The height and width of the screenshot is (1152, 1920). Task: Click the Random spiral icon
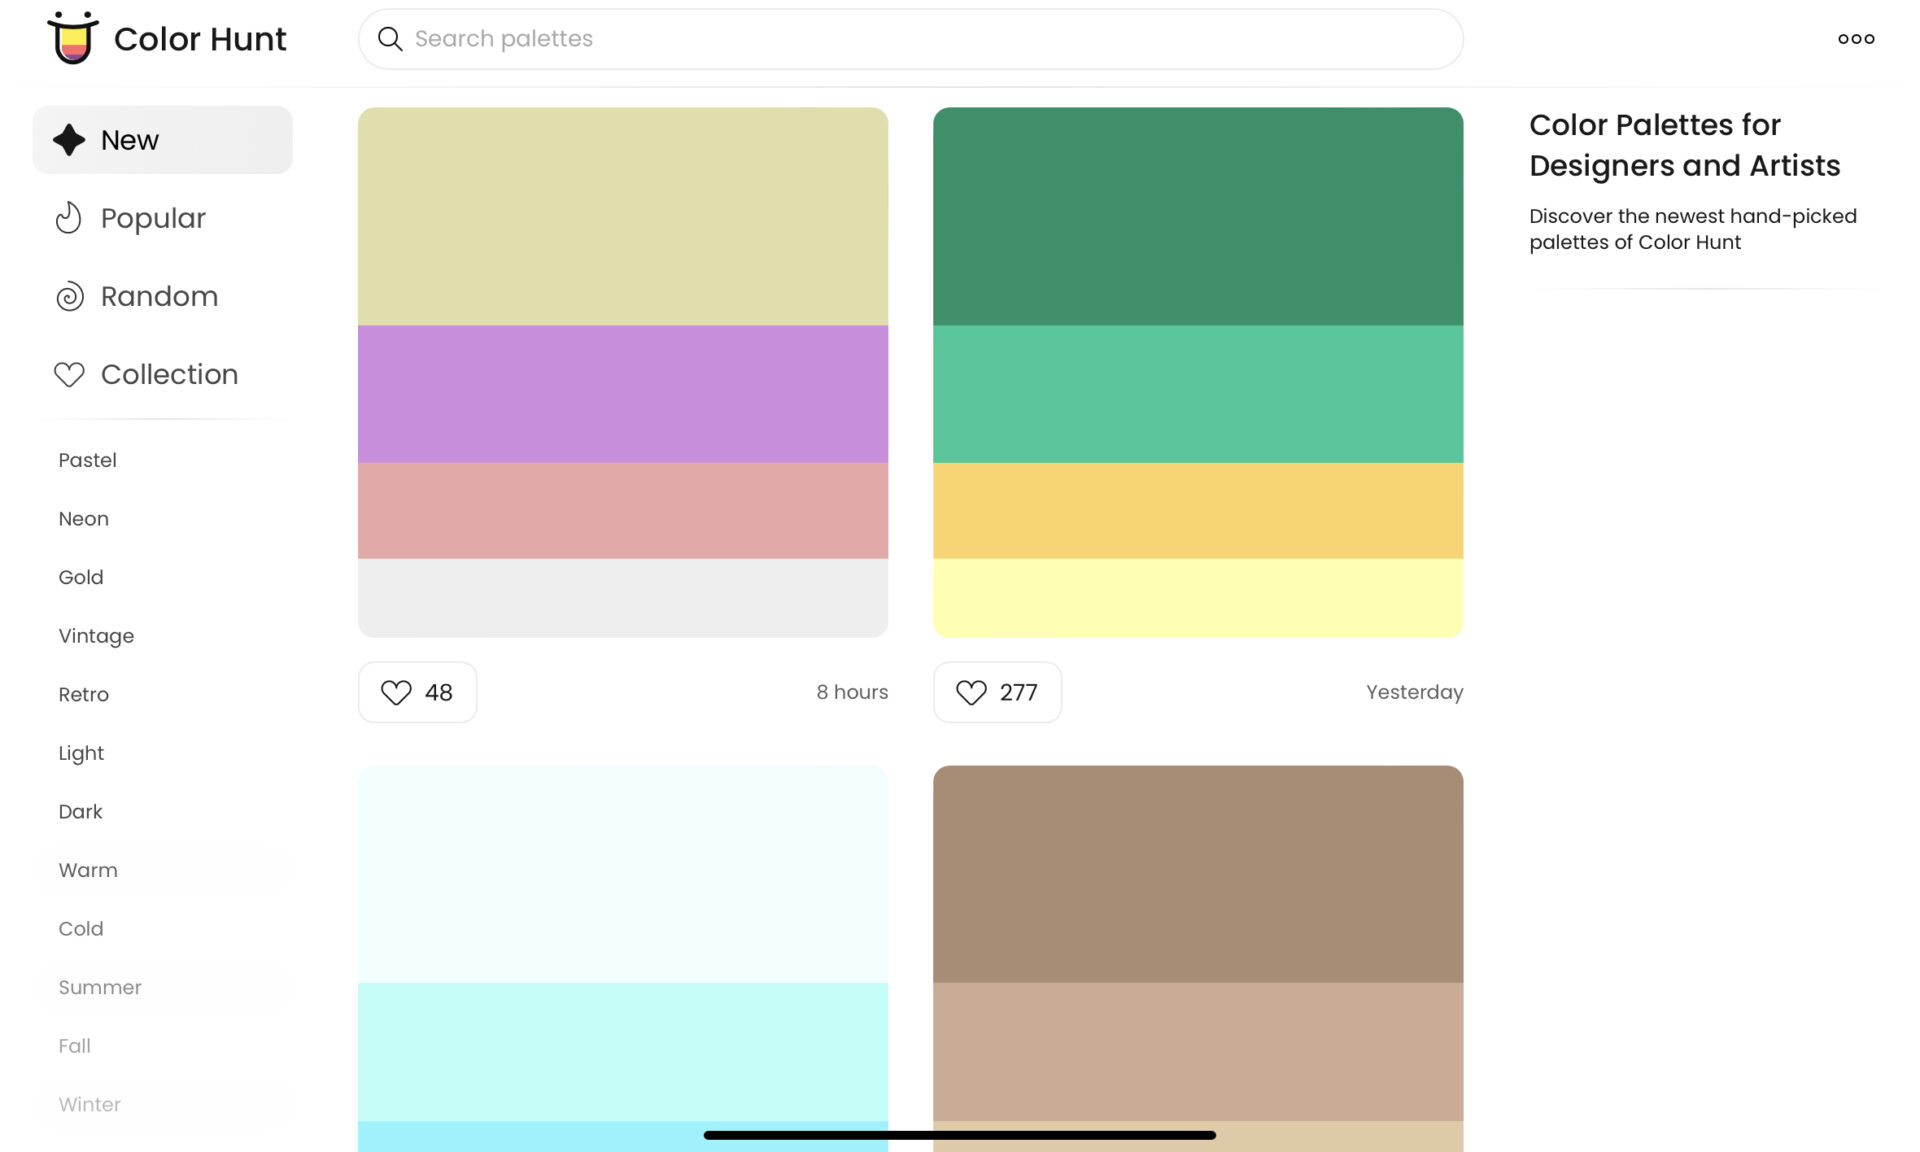69,296
